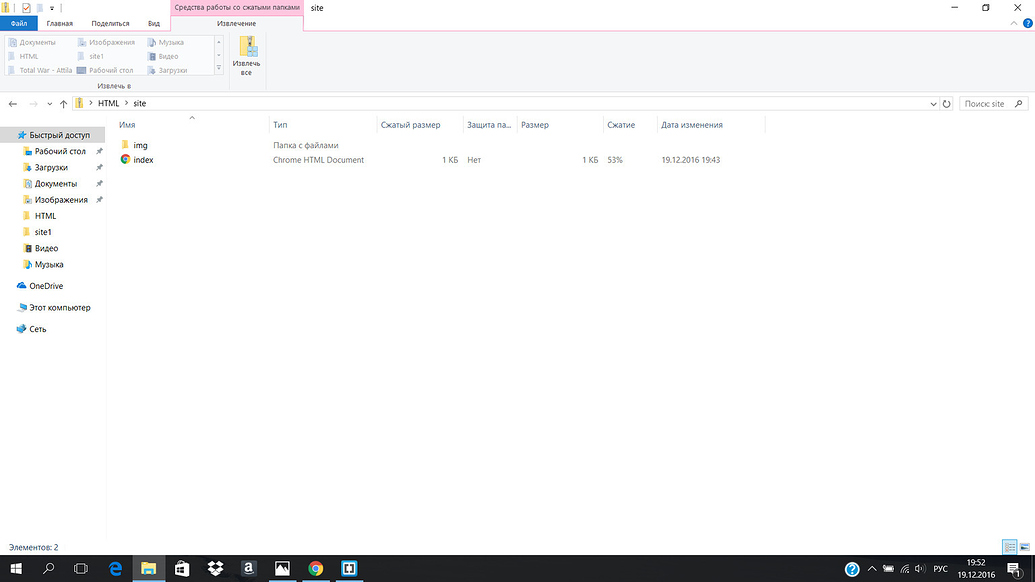Click HTML in the address bar path
This screenshot has height=582, width=1035.
[108, 104]
